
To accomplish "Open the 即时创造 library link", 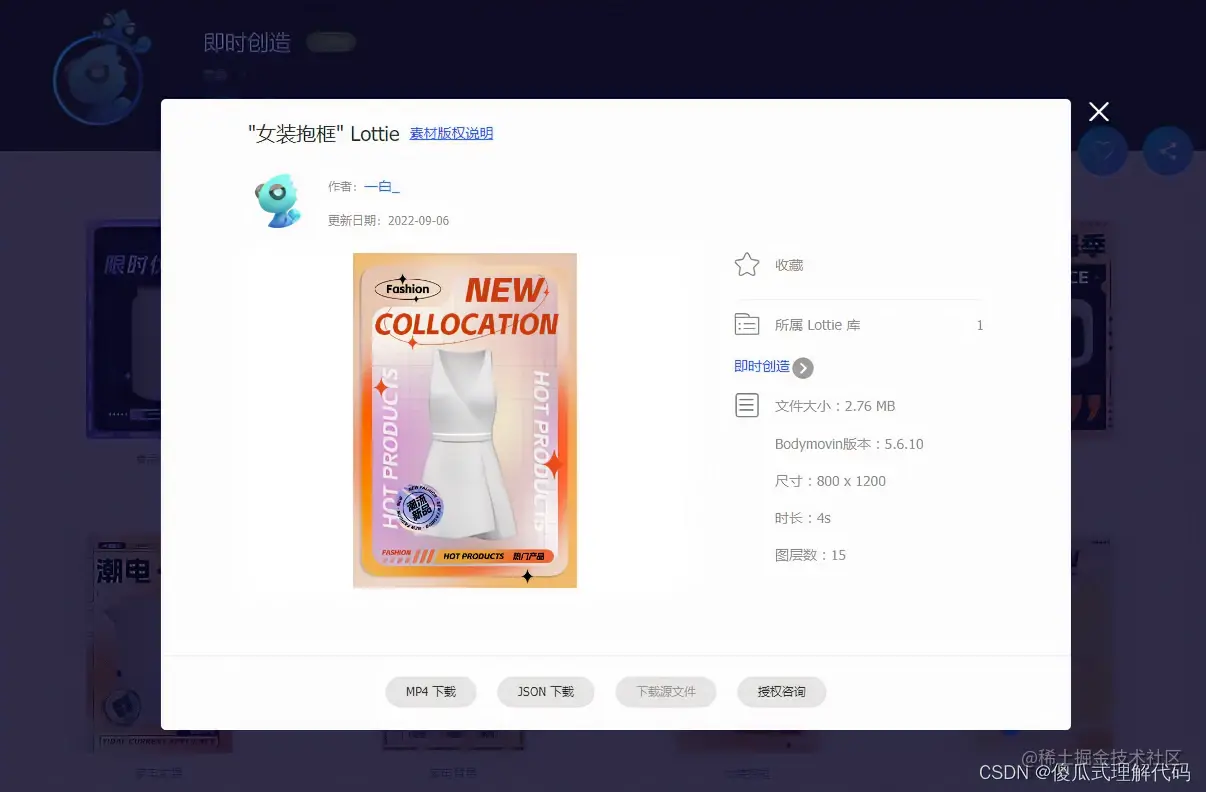I will point(762,367).
